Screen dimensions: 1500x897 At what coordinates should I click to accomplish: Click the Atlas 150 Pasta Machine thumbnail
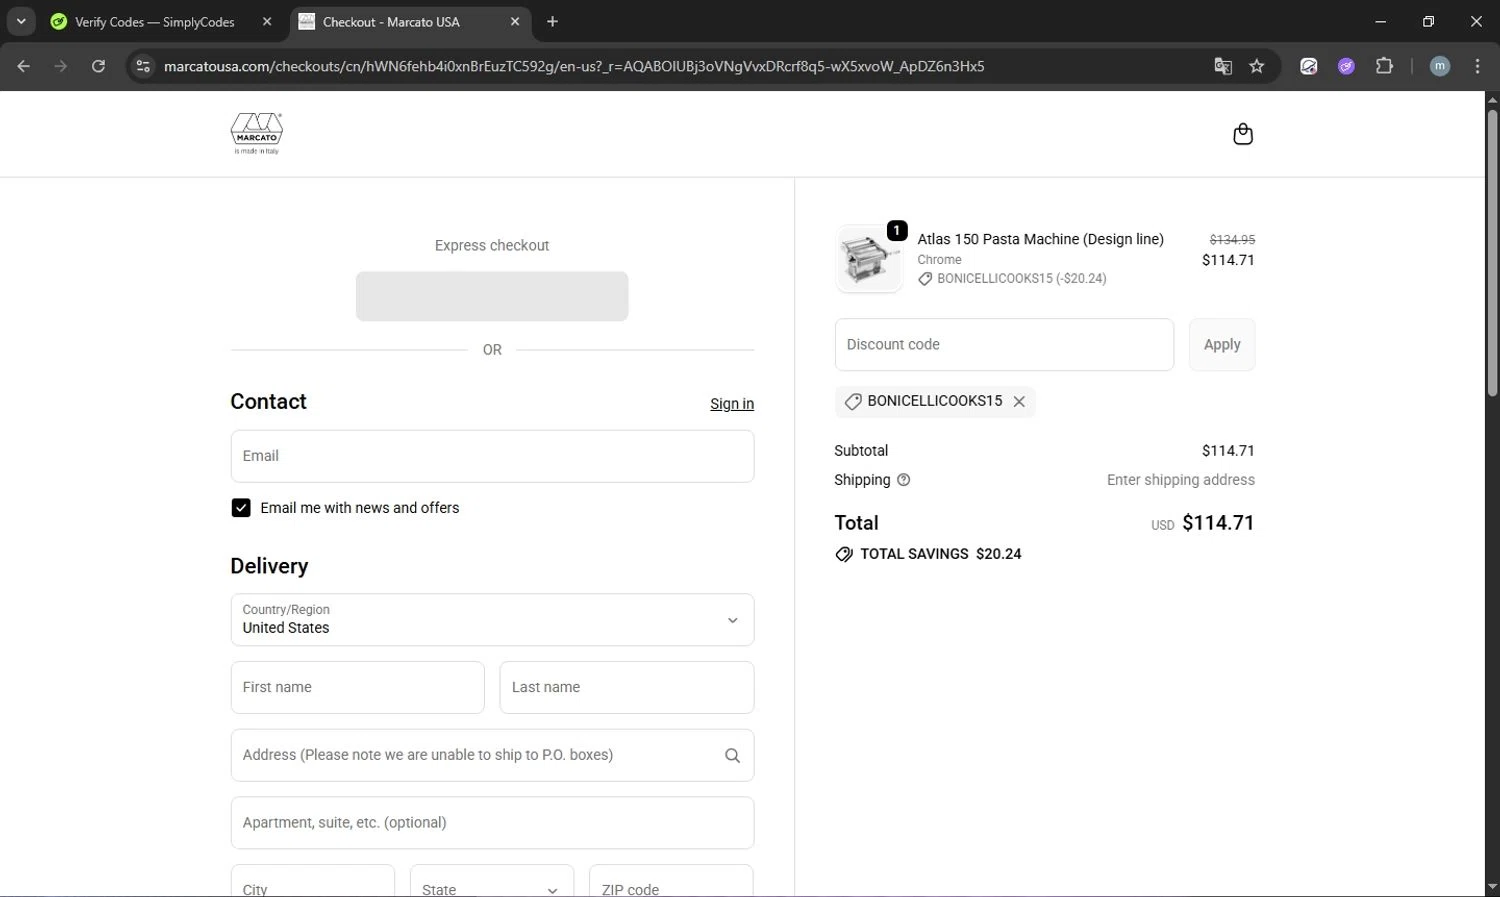click(869, 259)
